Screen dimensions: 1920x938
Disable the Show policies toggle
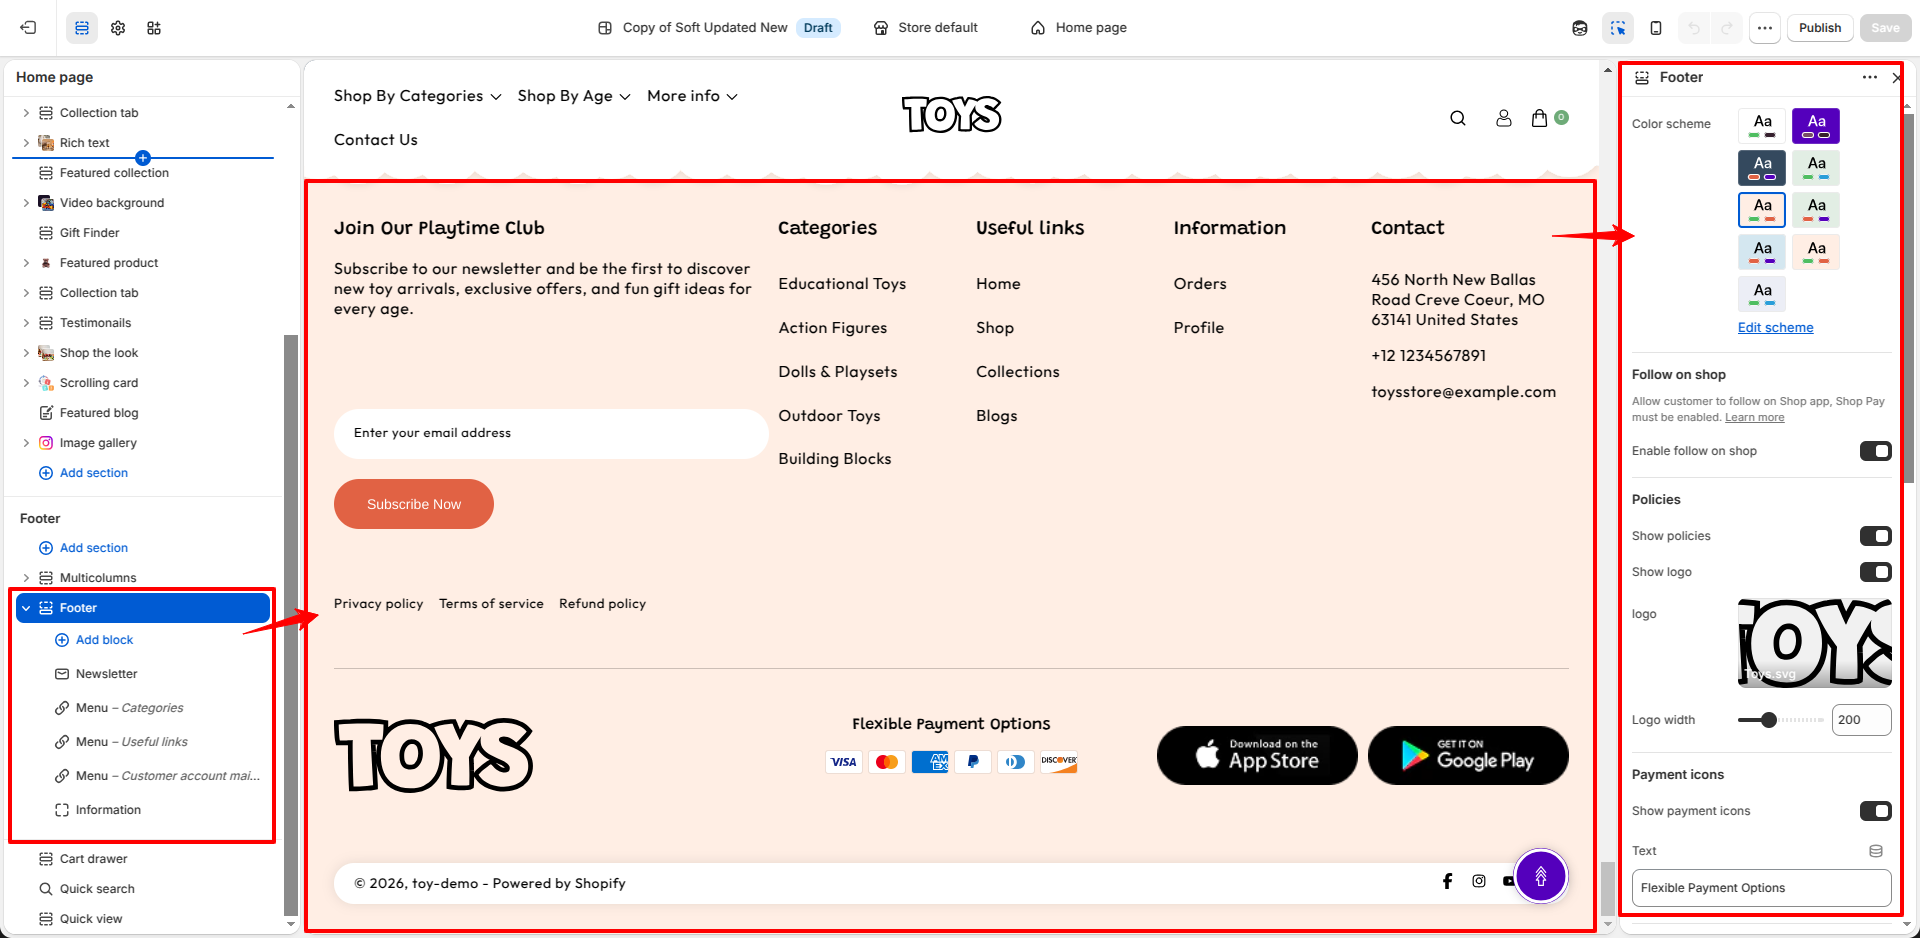1875,536
